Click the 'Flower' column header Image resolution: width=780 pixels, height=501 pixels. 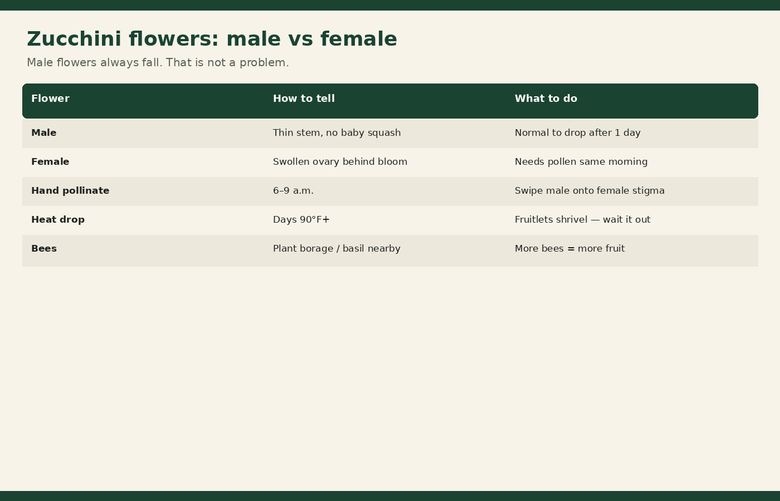50,99
